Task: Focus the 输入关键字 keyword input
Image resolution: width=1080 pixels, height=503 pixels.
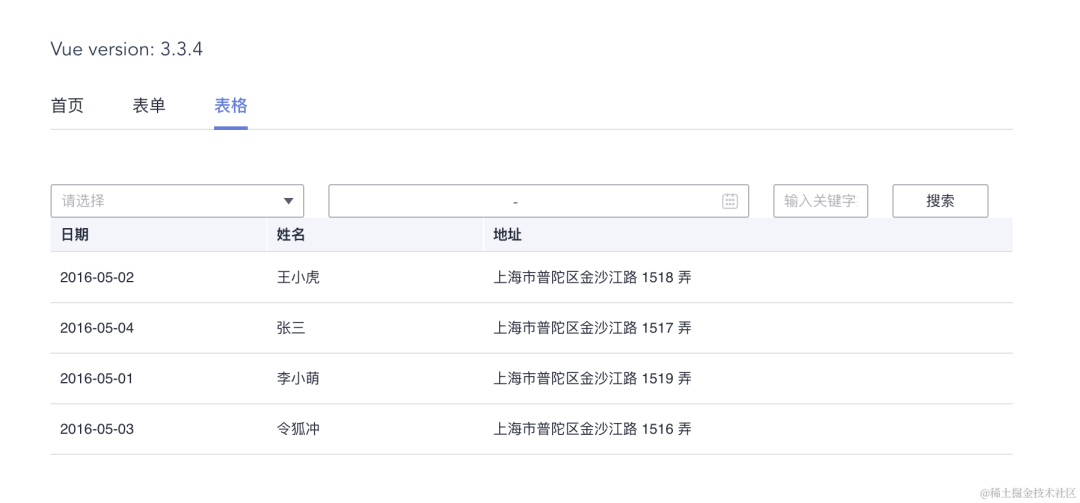Action: tap(820, 201)
